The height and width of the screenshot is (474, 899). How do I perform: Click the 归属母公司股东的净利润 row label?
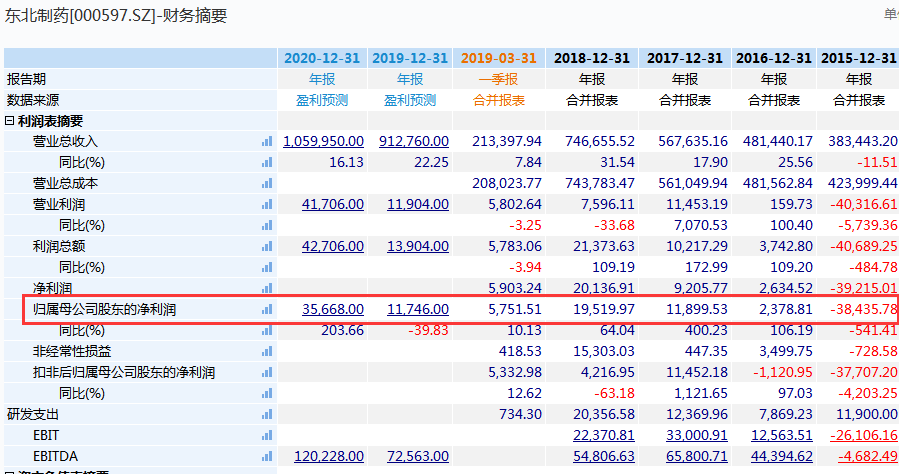pos(104,310)
